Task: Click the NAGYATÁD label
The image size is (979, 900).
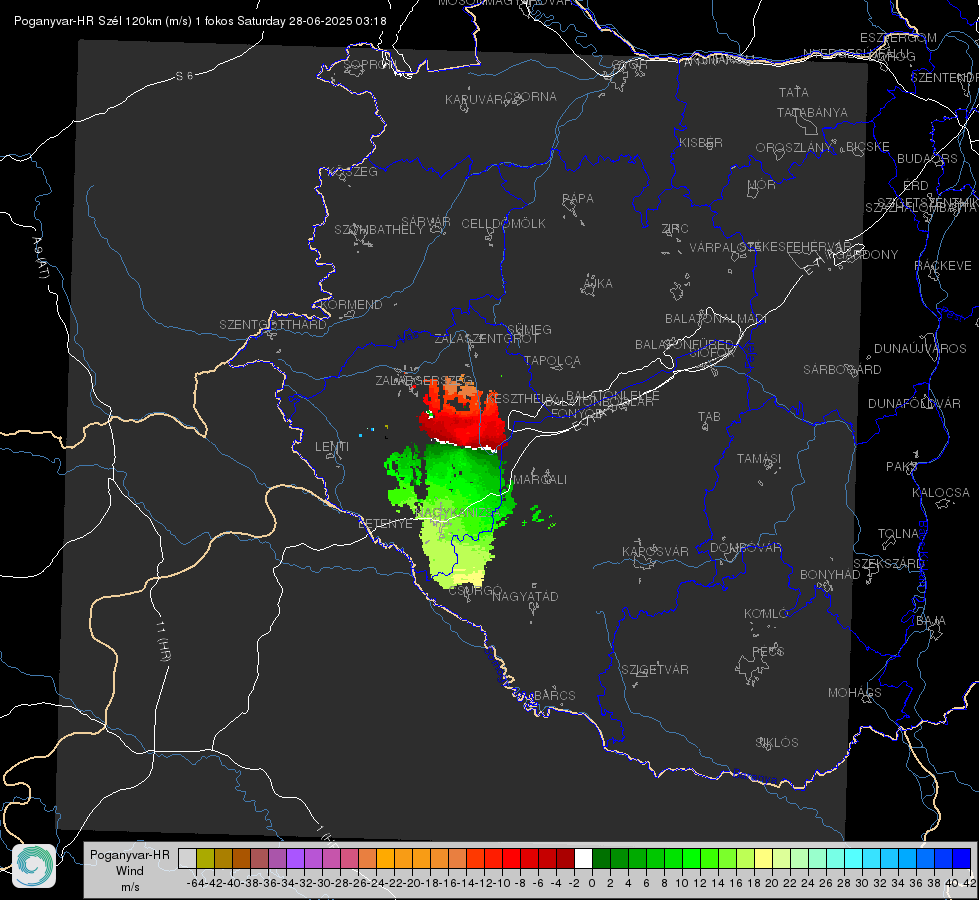Action: [x=525, y=596]
